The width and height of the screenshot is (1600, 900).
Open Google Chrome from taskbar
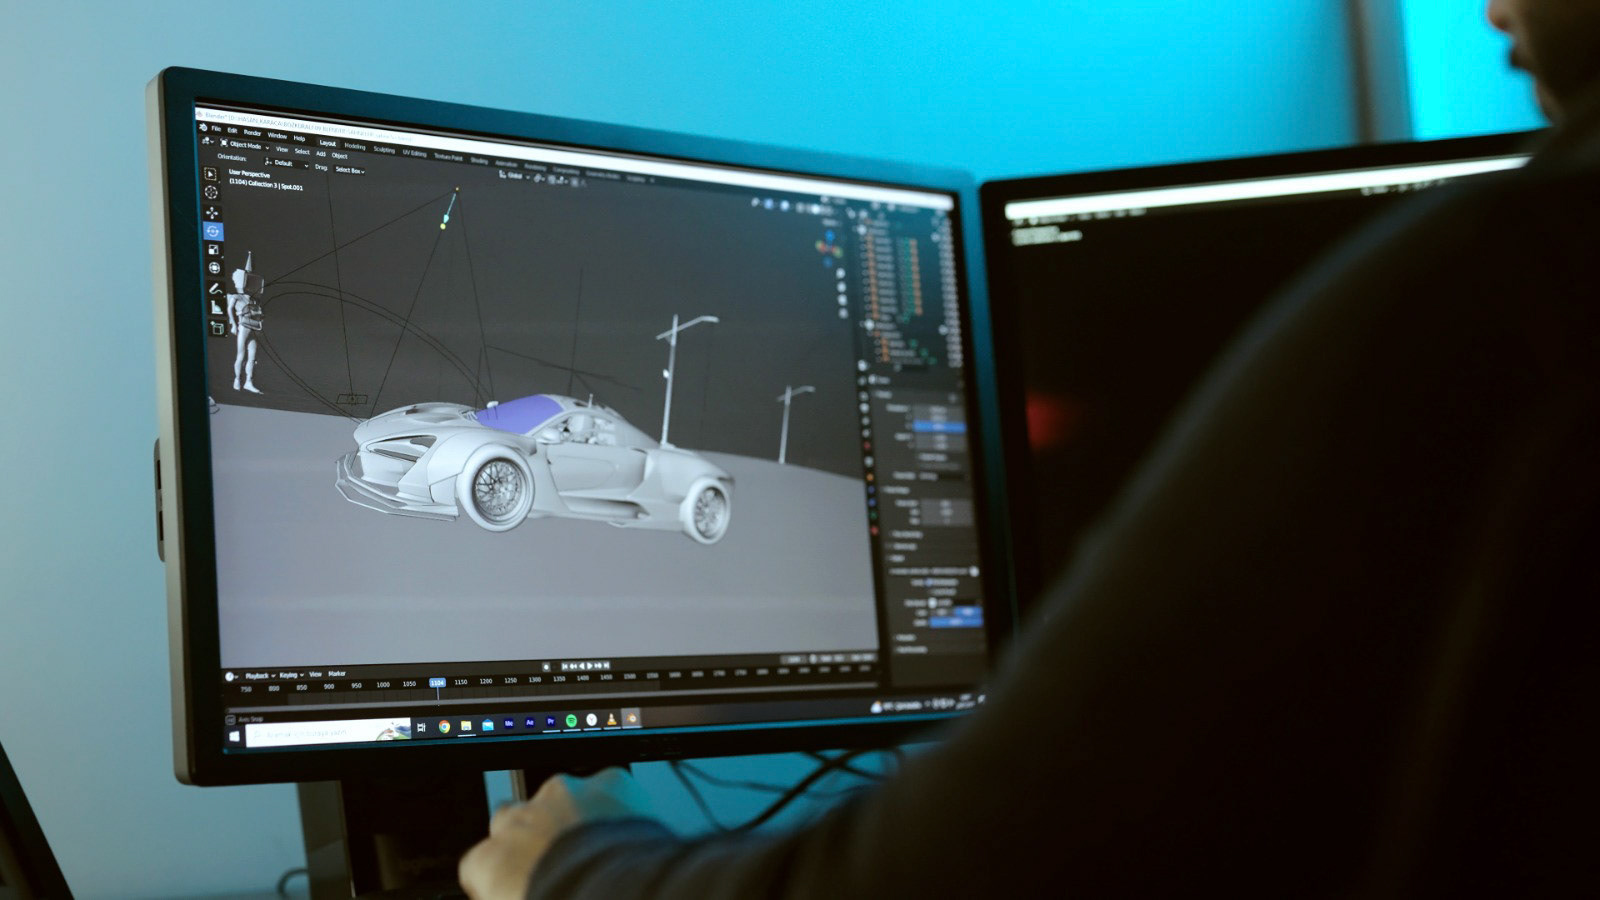click(444, 726)
